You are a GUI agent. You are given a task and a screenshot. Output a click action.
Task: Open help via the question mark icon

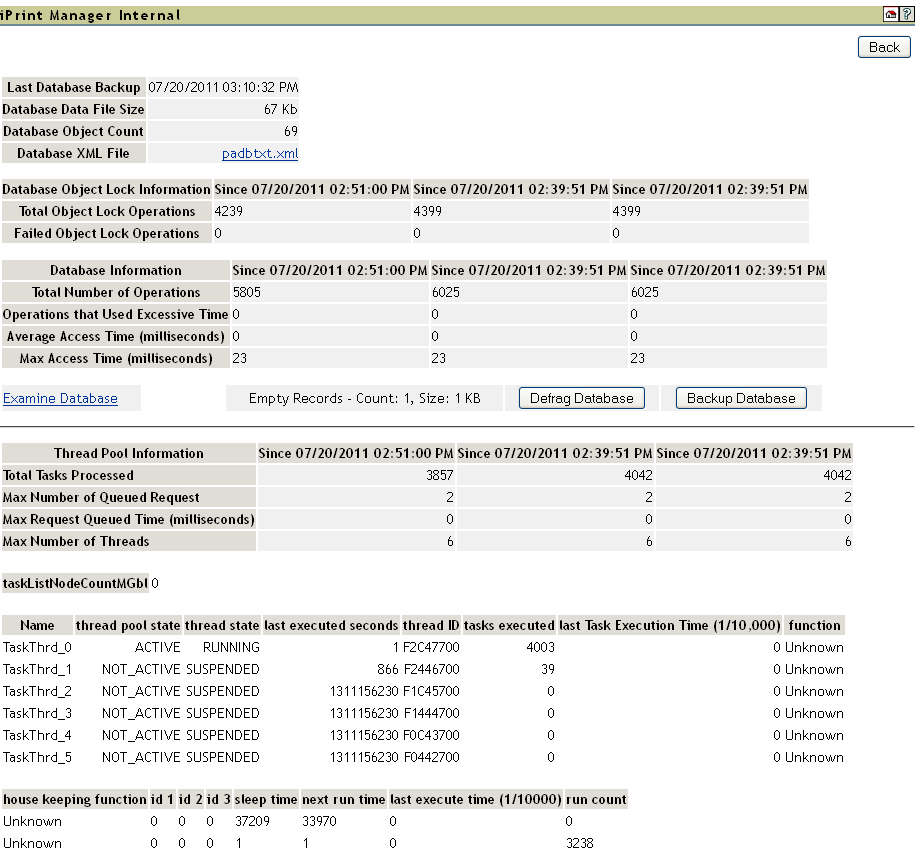pos(905,14)
